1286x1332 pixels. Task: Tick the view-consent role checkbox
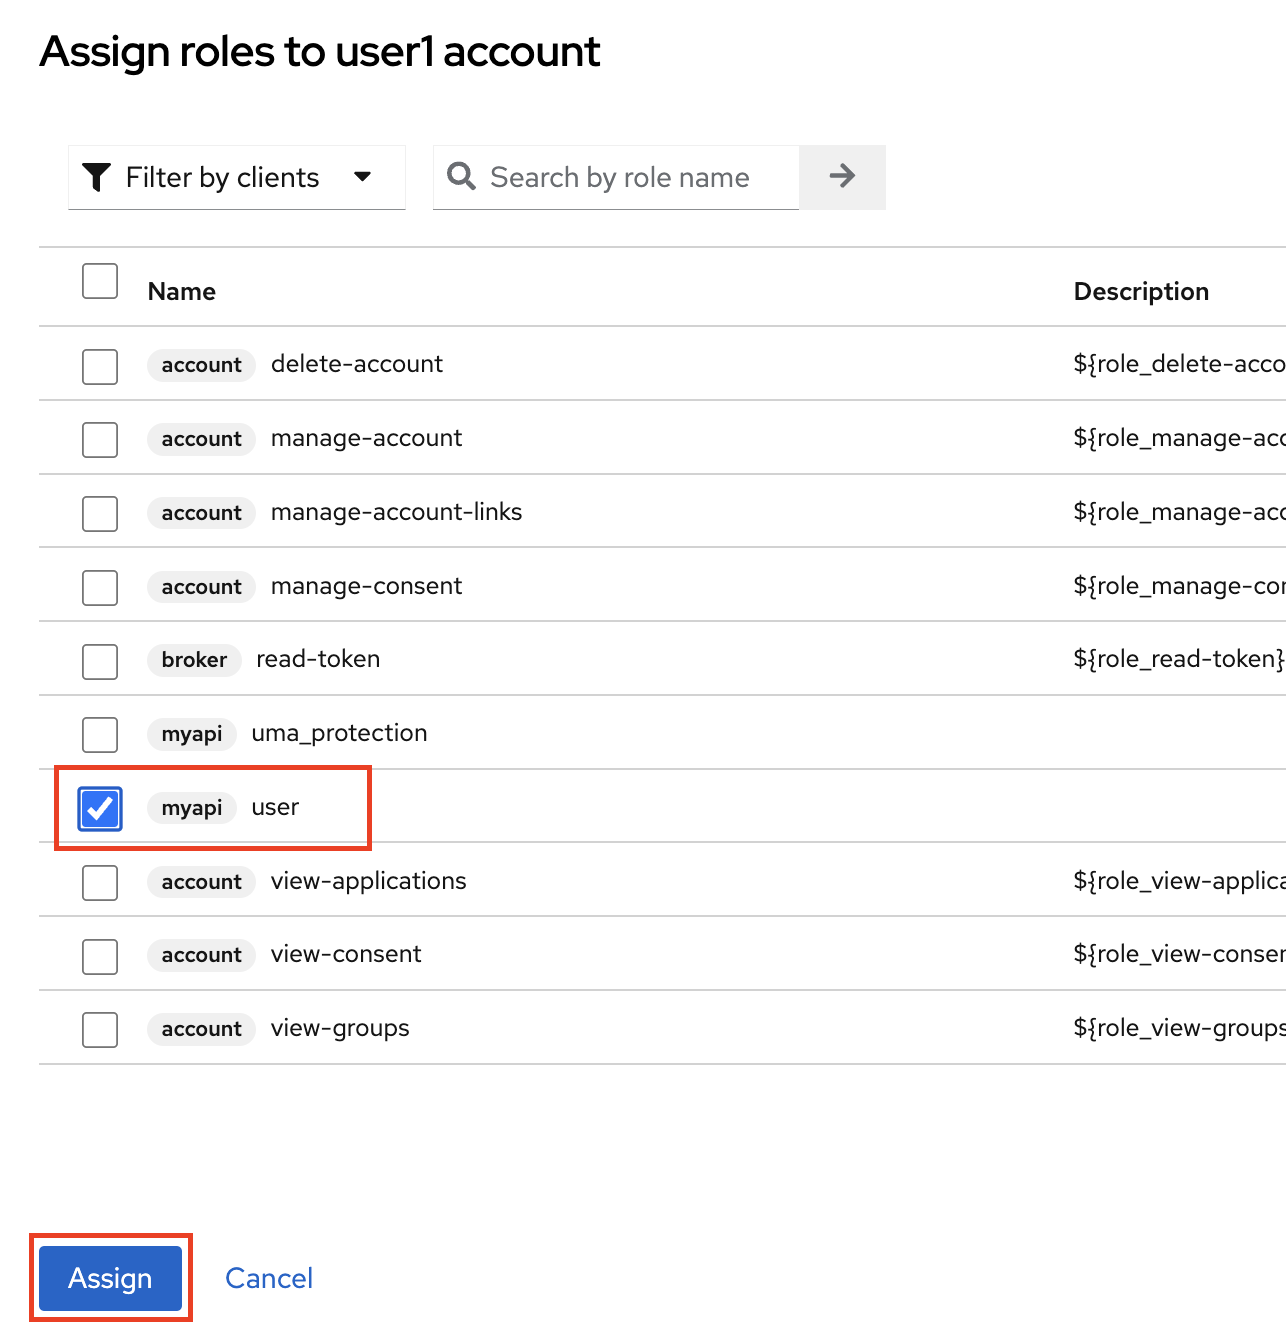[100, 956]
